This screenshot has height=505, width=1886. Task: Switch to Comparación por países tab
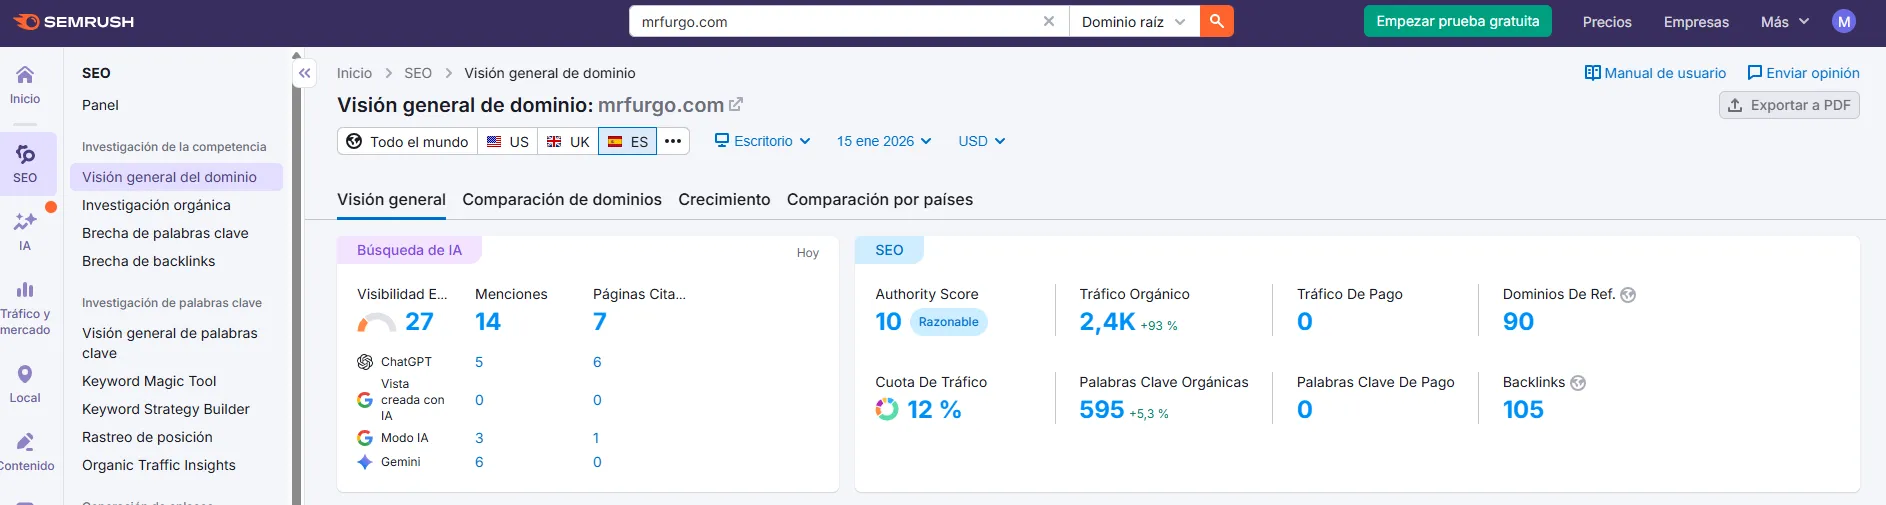pos(880,199)
